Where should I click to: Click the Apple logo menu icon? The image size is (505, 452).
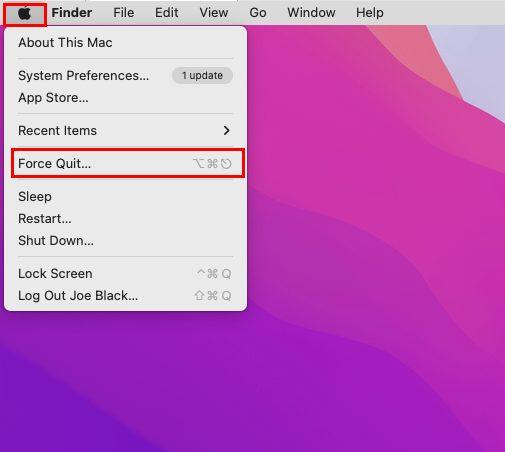coord(25,13)
